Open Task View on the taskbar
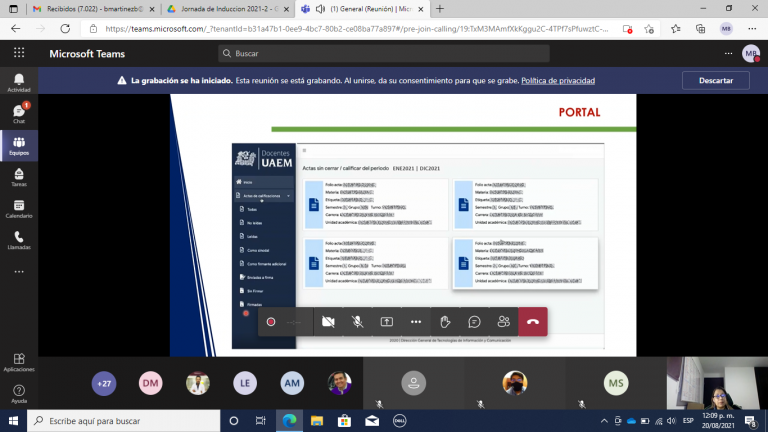The height and width of the screenshot is (432, 768). [x=261, y=421]
